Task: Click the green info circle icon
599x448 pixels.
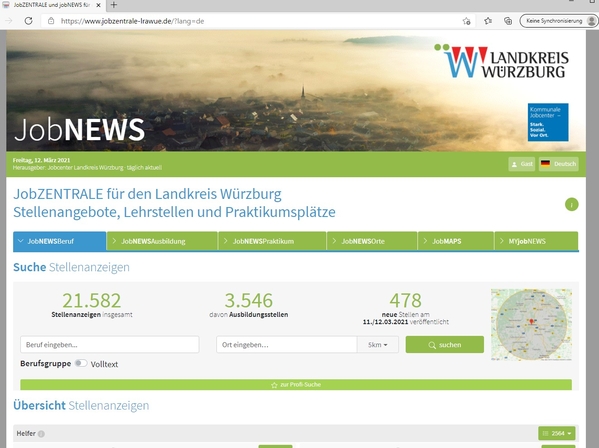Action: click(x=571, y=205)
